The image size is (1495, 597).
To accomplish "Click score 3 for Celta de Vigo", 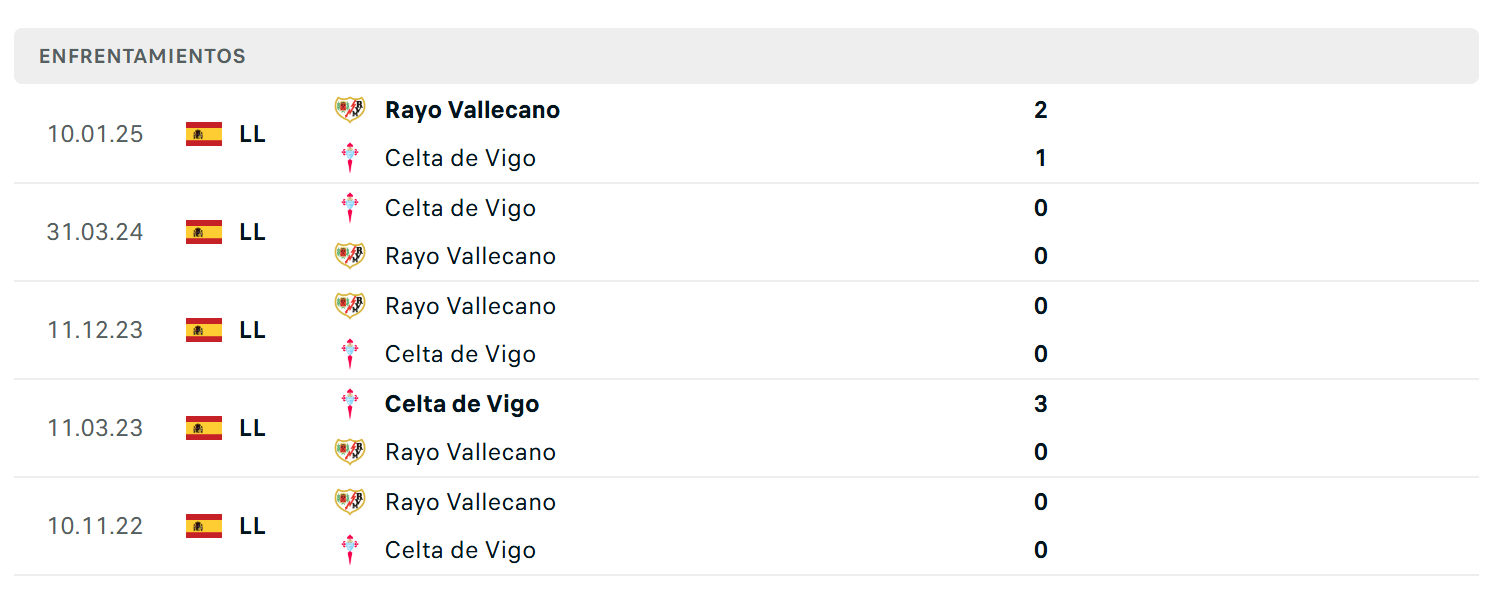I will [1041, 404].
